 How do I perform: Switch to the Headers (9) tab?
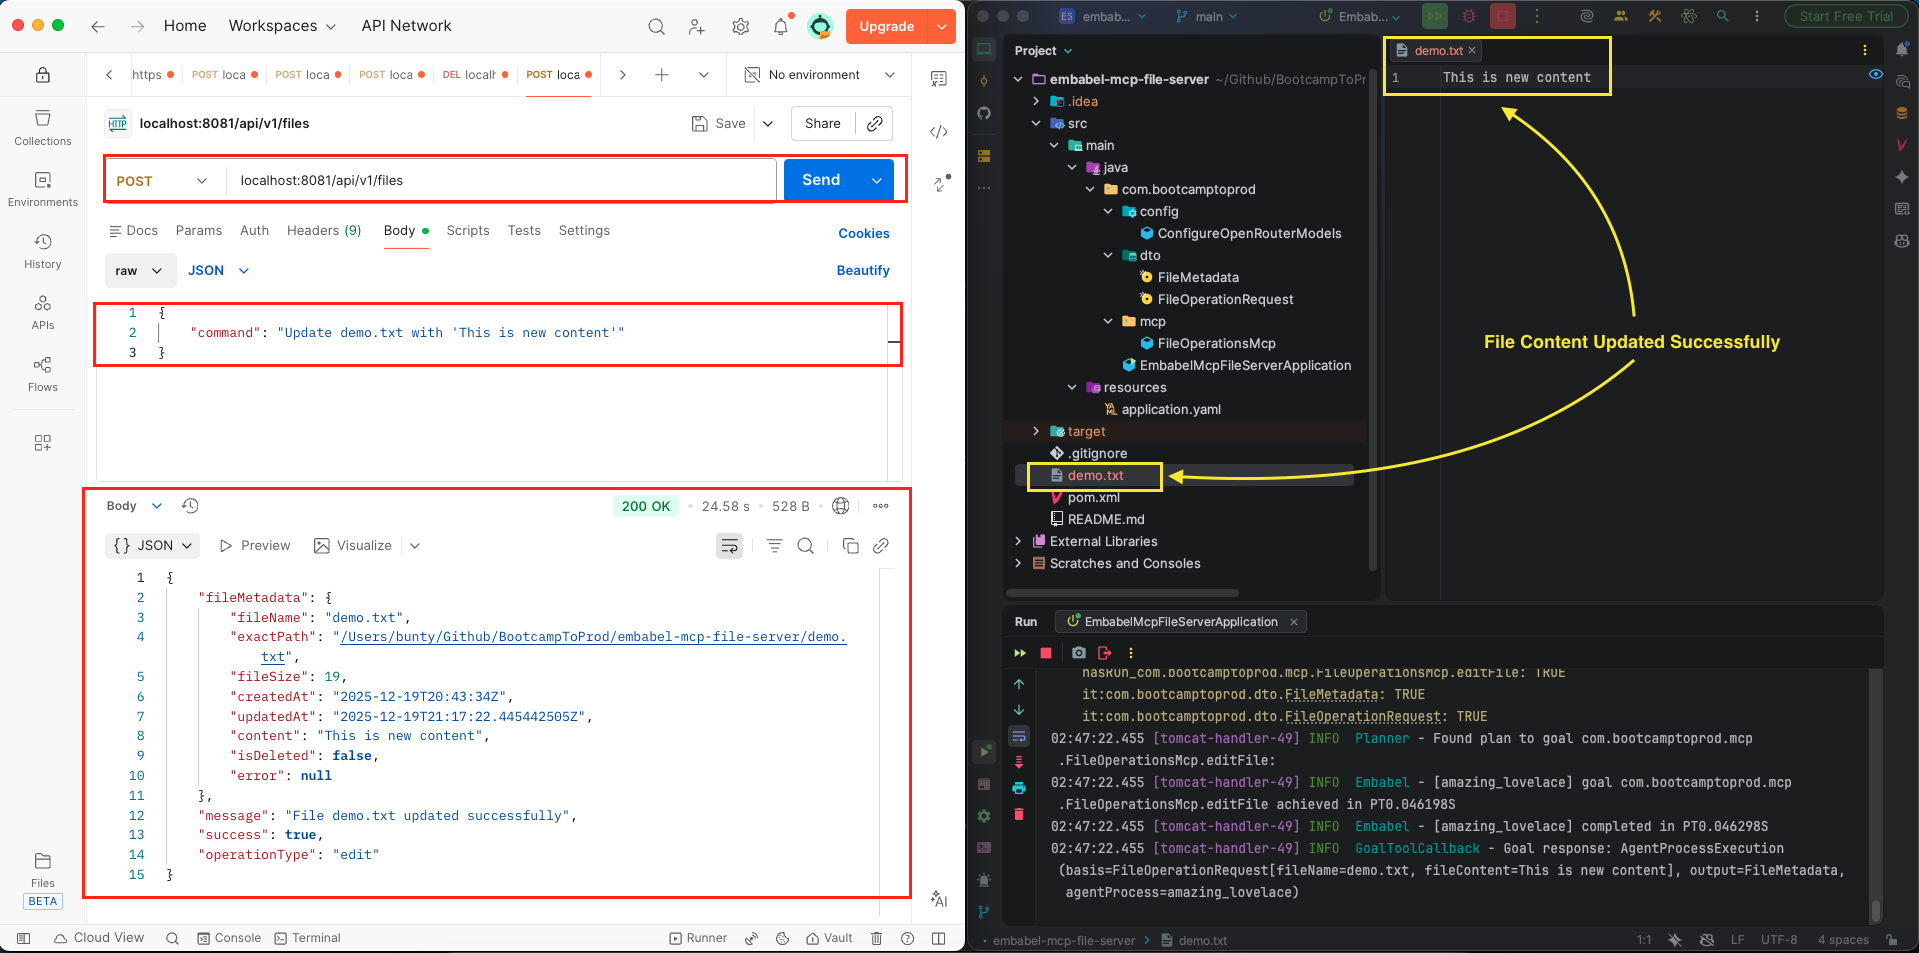(x=324, y=231)
